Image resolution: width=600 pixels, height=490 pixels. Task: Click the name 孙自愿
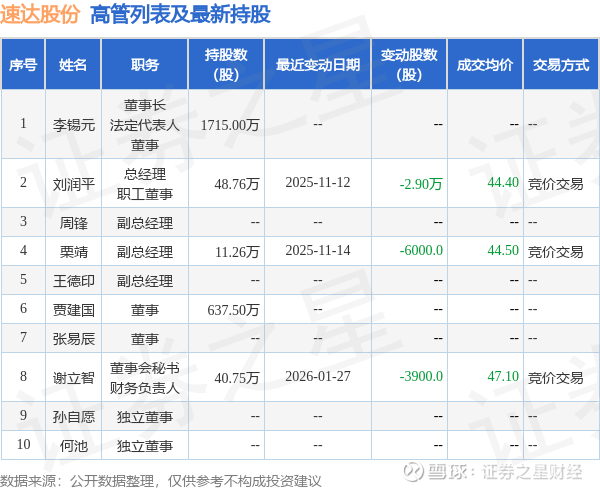point(74,417)
